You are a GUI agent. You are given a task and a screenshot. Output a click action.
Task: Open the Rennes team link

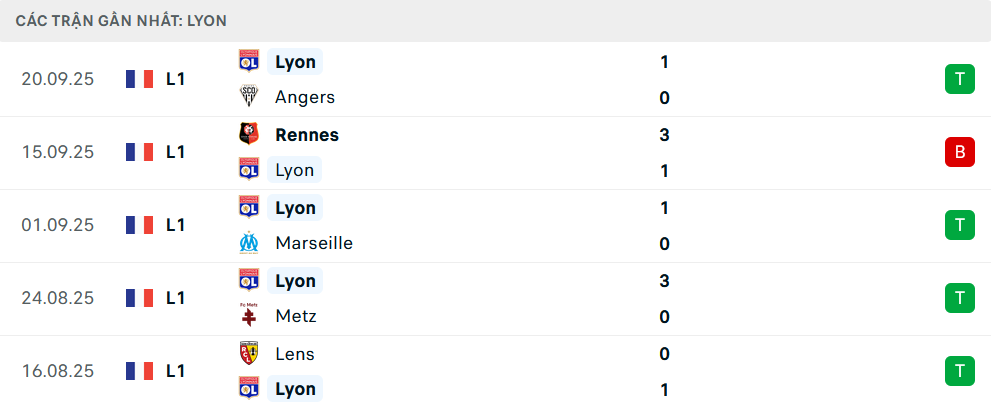pos(306,134)
